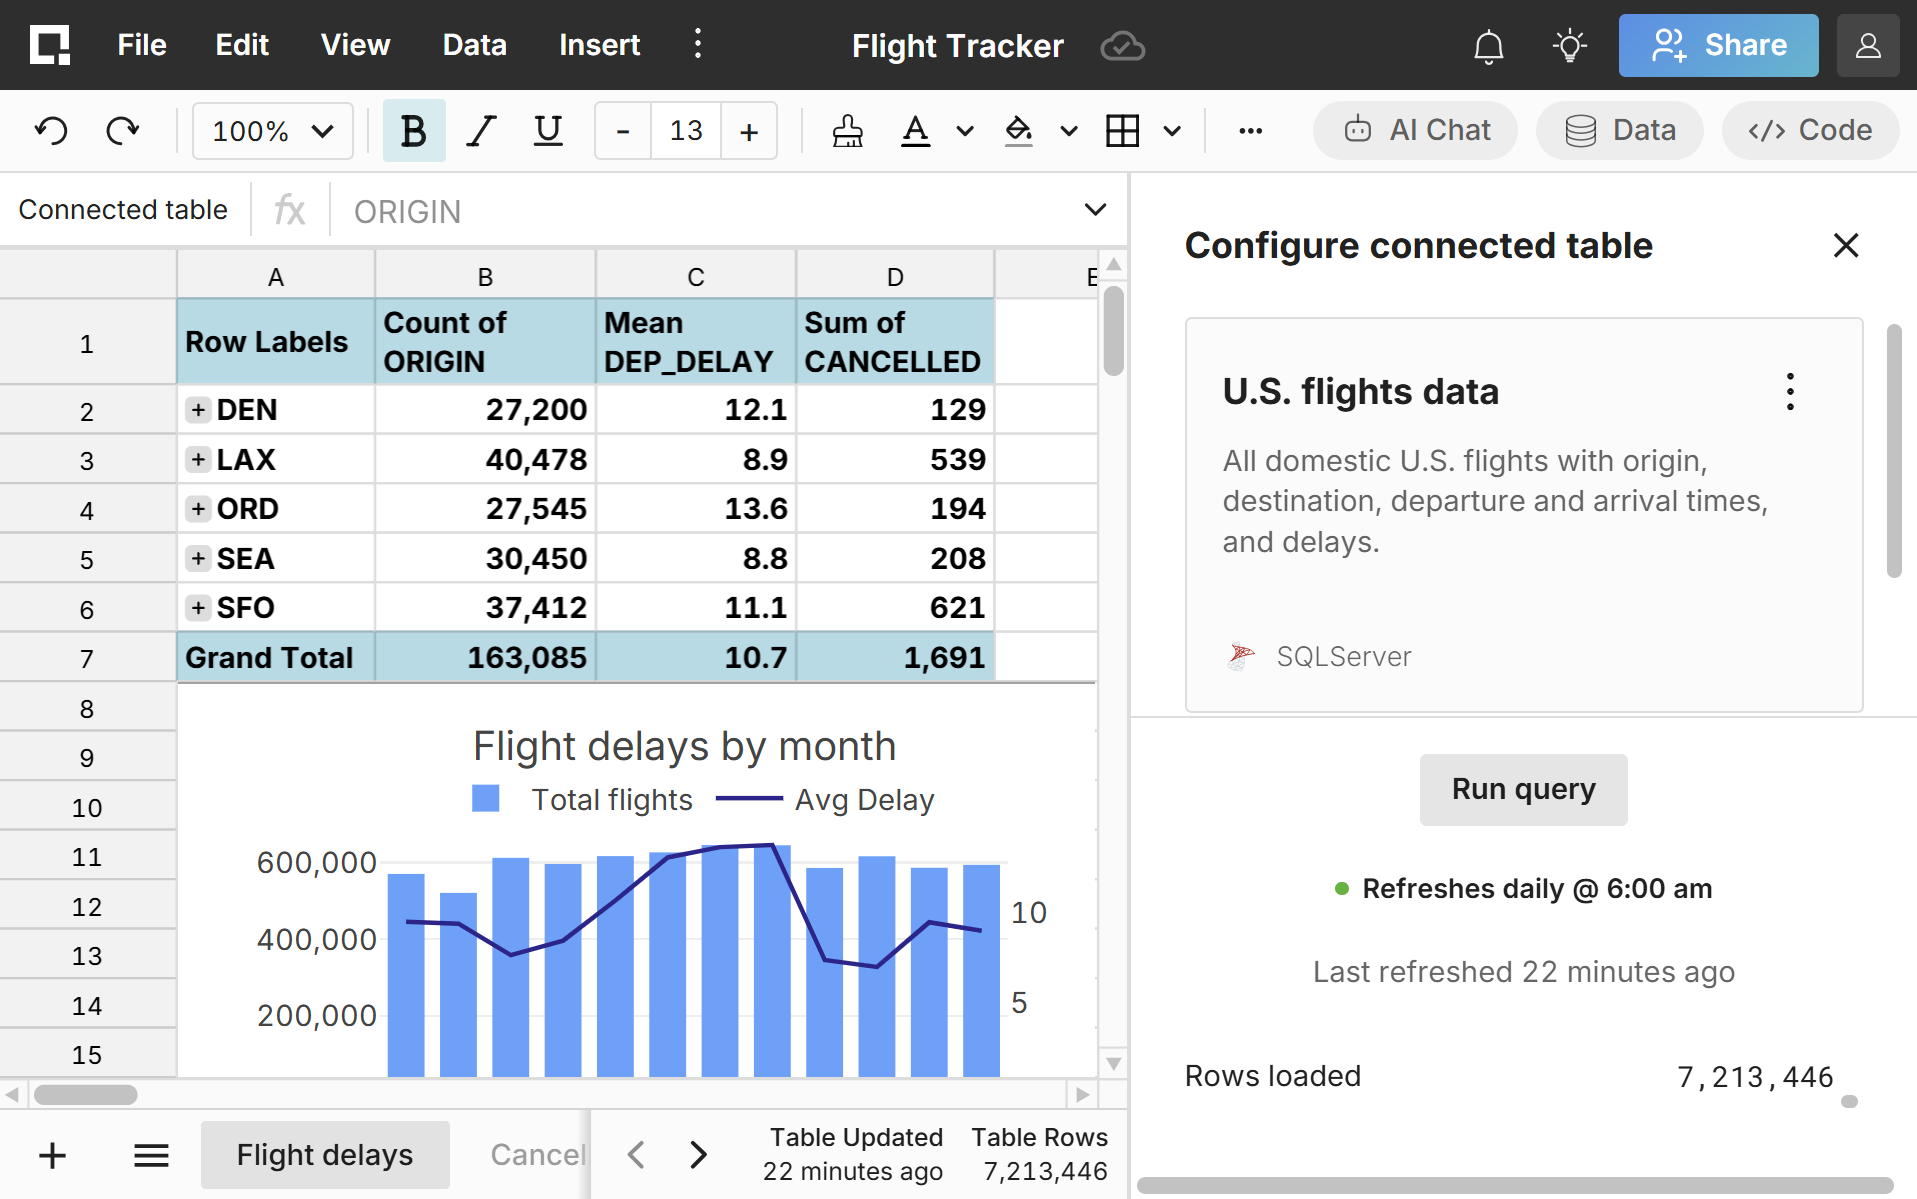Increase font size with plus stepper
The height and width of the screenshot is (1199, 1917).
[x=748, y=131]
